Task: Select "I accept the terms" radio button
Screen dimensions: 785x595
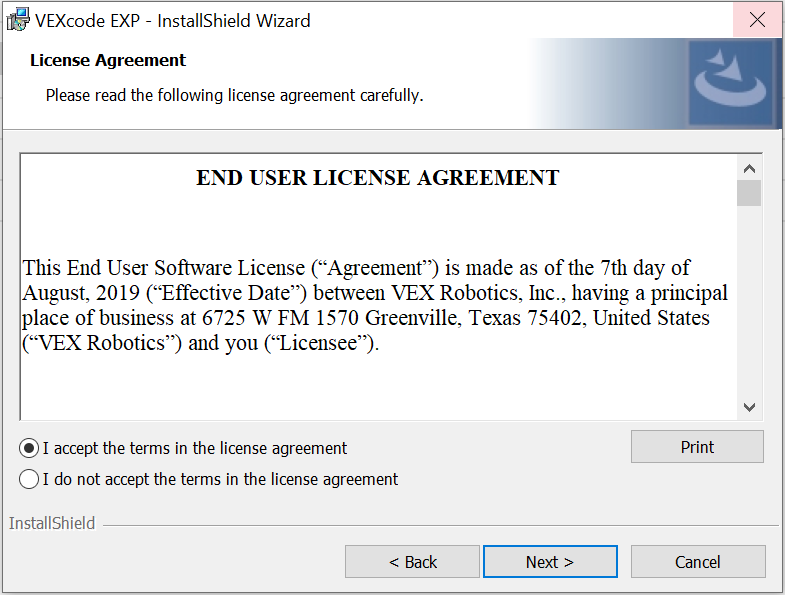Action: (29, 448)
